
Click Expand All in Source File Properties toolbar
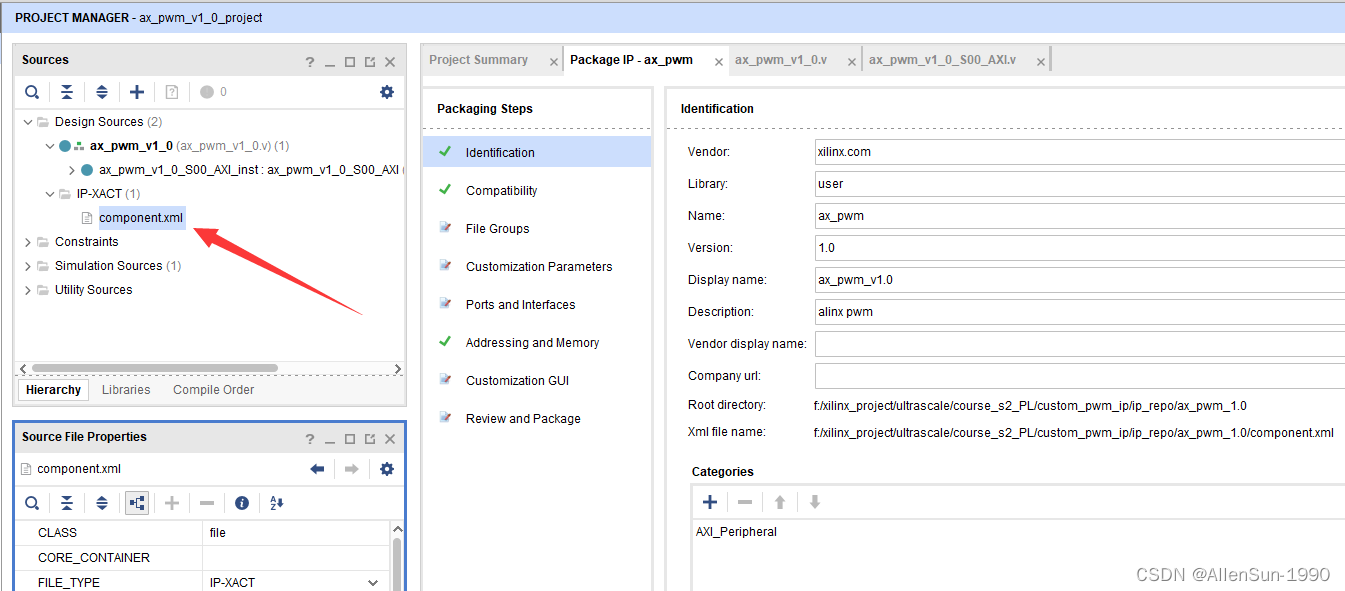point(102,503)
